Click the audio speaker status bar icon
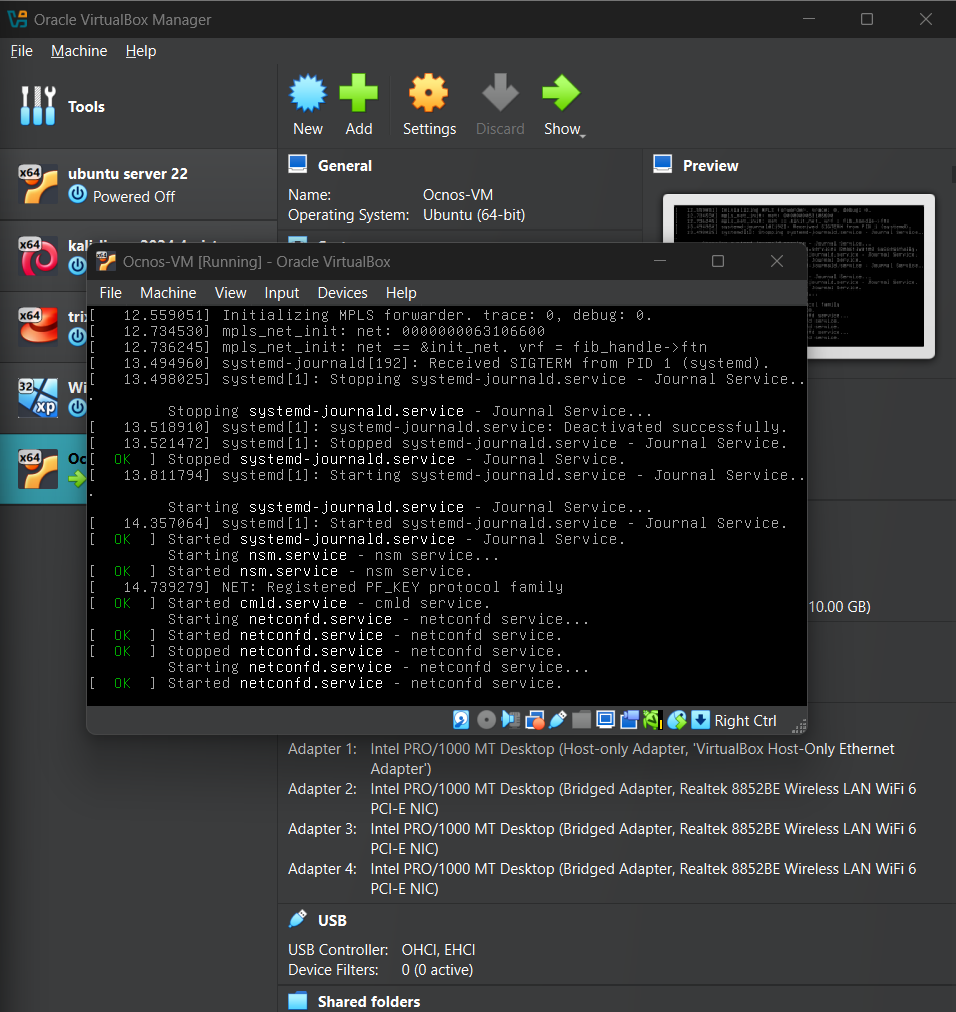The image size is (956, 1012). click(510, 720)
